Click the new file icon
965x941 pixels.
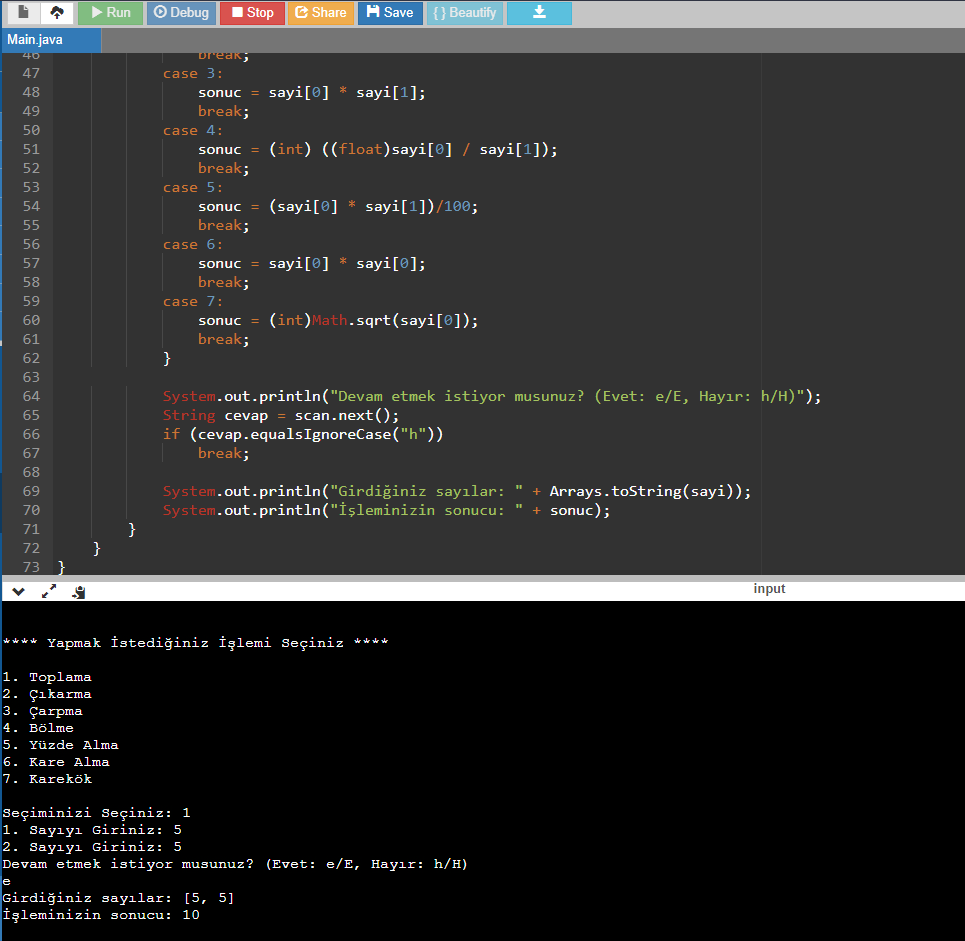click(23, 13)
